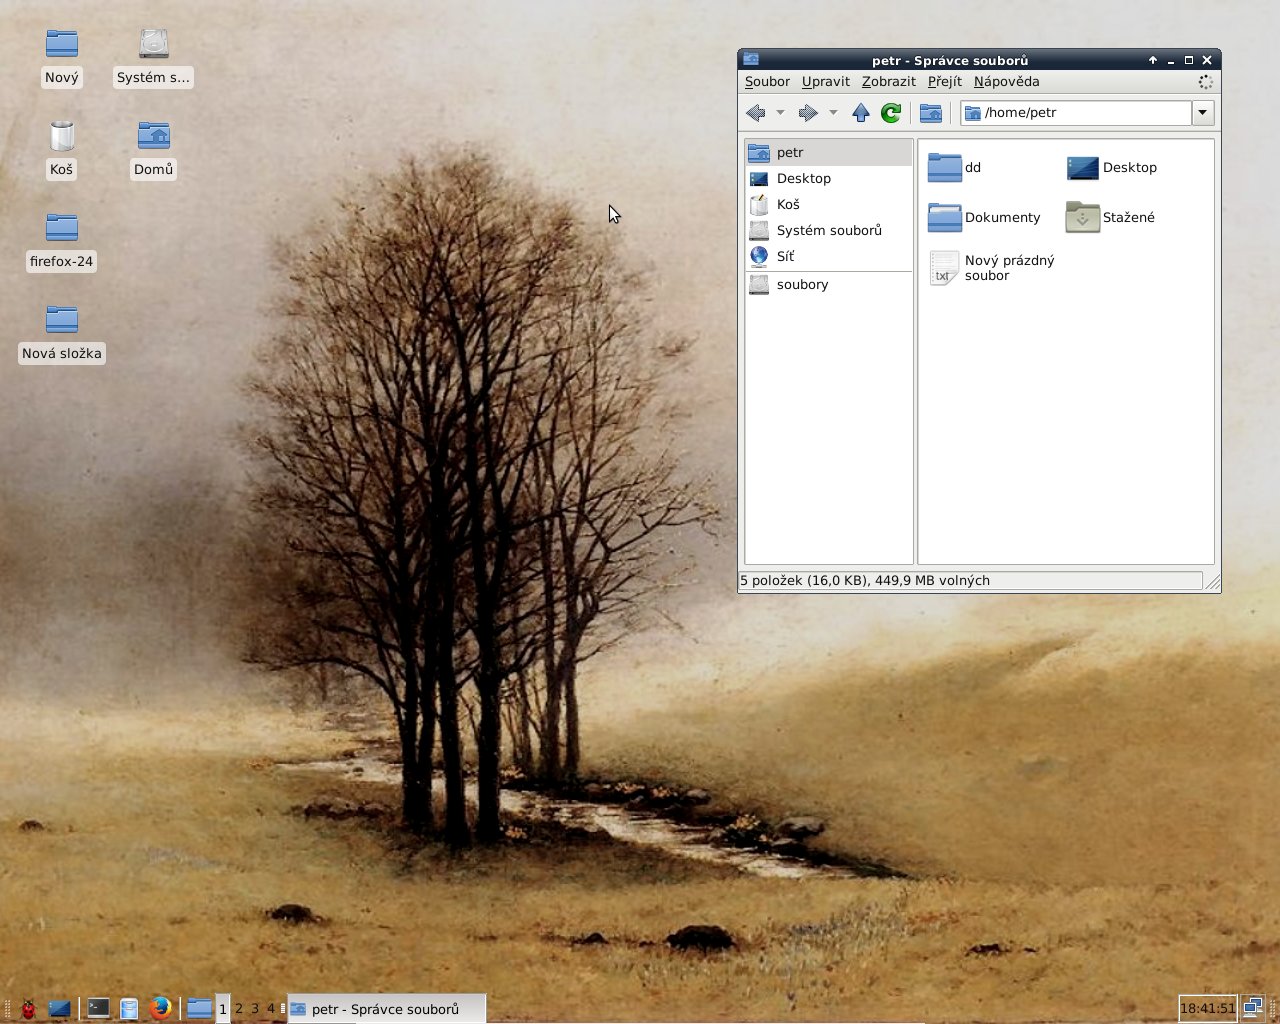
Task: Reload the current folder with the green refresh icon
Action: (x=891, y=113)
